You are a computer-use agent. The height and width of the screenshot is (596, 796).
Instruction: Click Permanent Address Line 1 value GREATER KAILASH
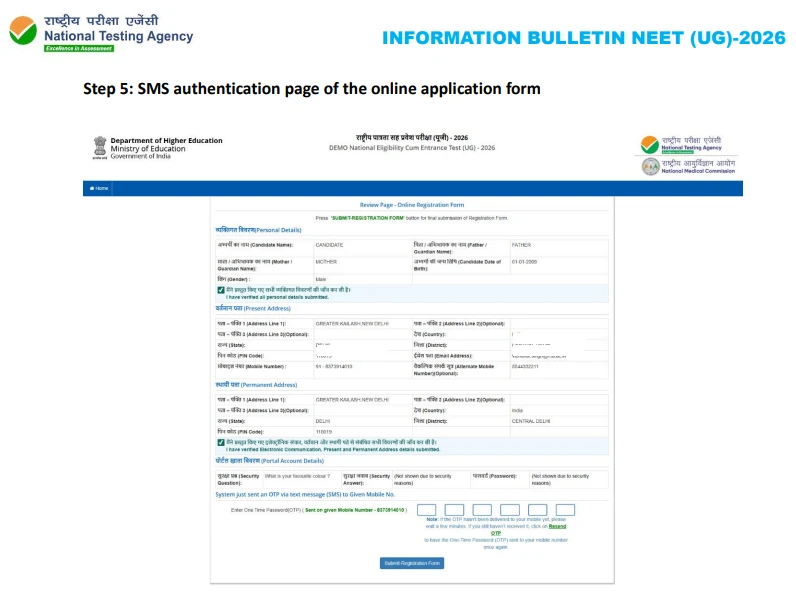click(352, 400)
